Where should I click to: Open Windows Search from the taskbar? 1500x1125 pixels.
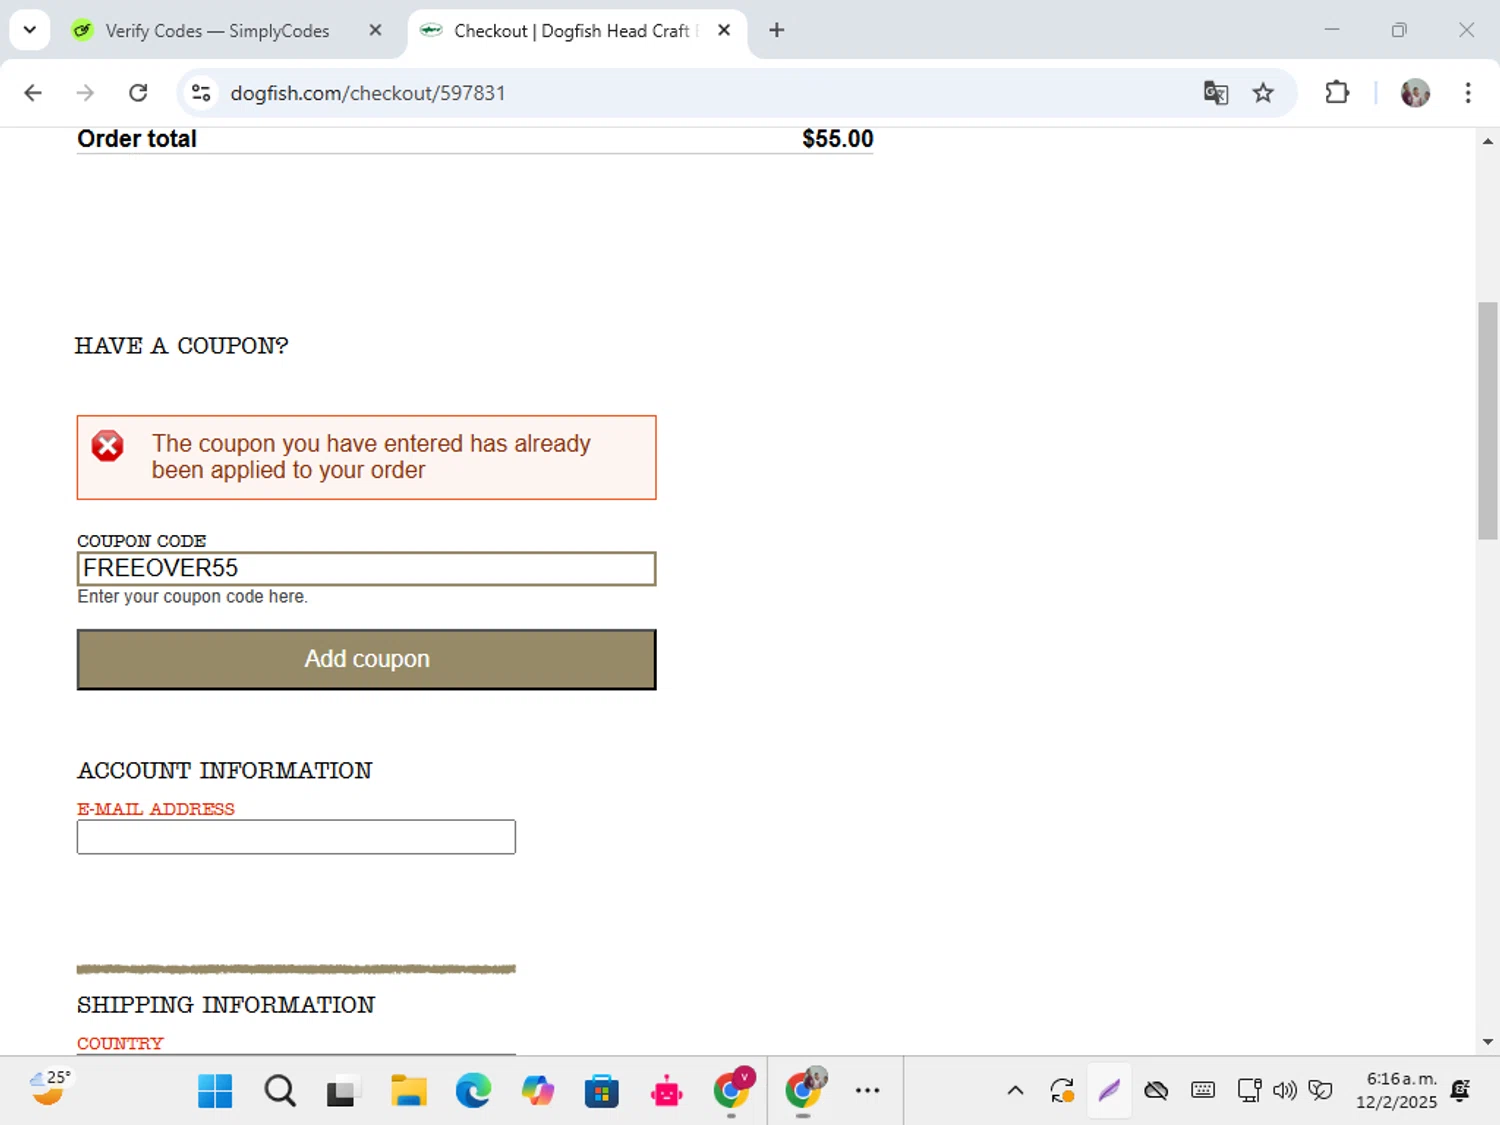(x=280, y=1091)
